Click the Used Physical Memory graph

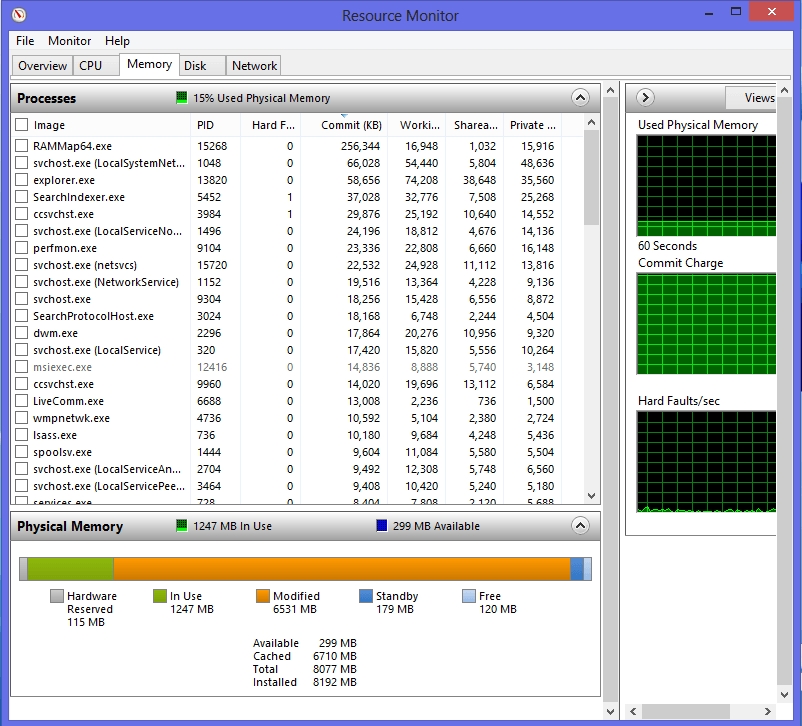706,186
